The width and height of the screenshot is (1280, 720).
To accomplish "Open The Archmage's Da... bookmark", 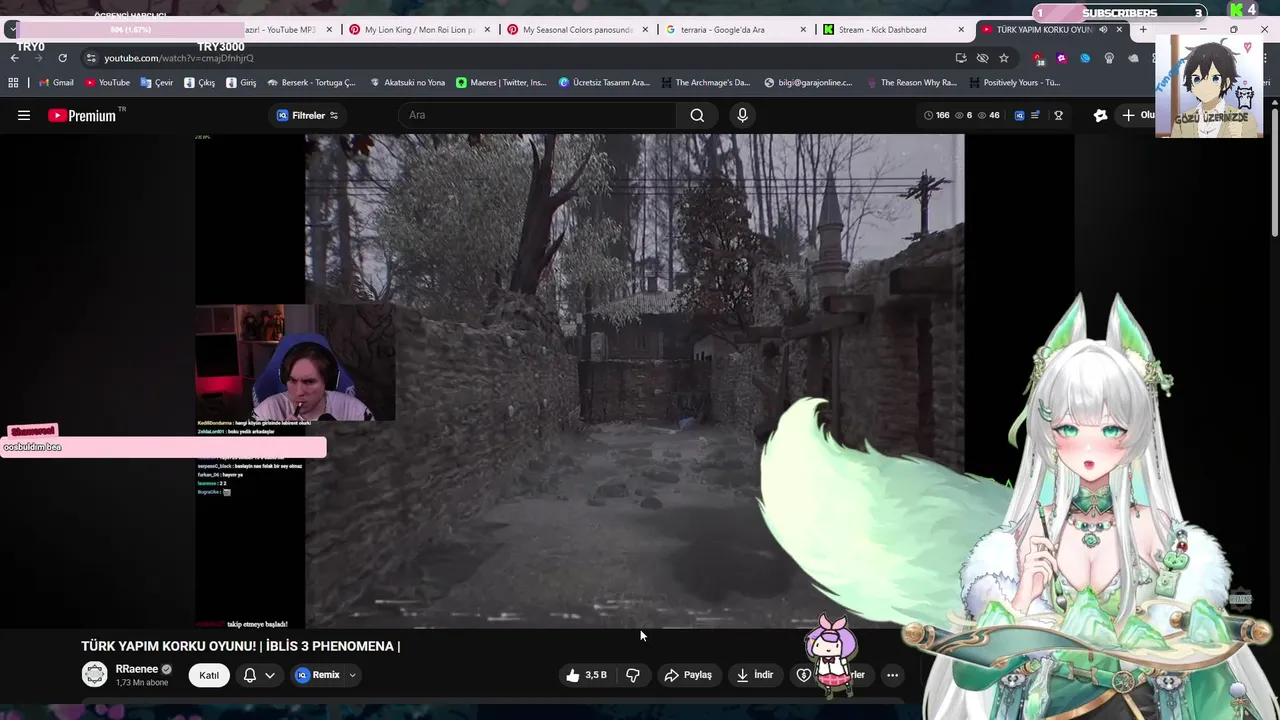I will 705,83.
